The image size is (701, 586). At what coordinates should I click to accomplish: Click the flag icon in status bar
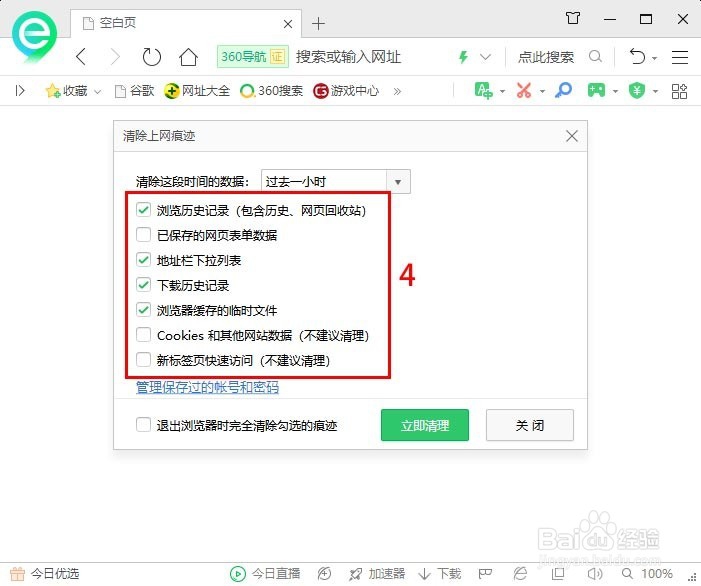pos(485,573)
